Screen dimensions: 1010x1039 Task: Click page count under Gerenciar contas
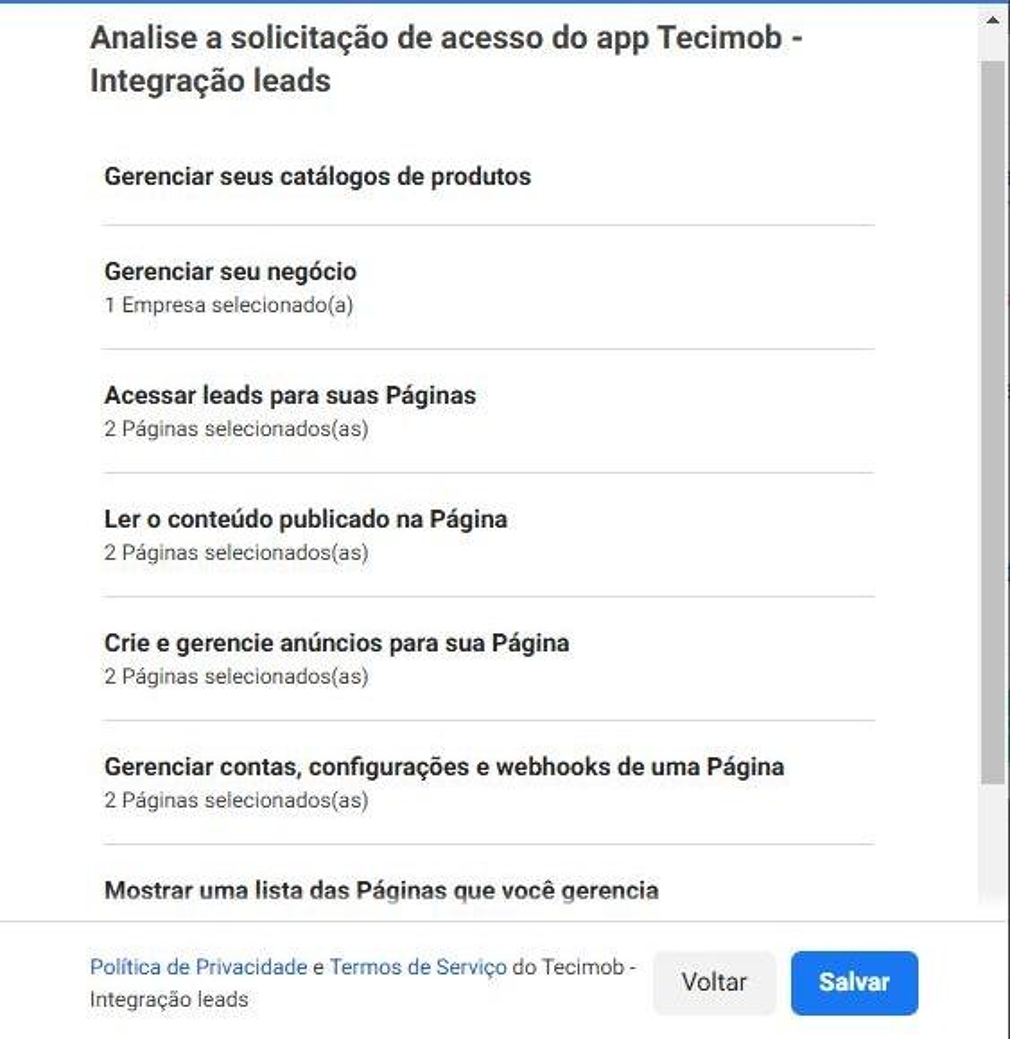236,800
